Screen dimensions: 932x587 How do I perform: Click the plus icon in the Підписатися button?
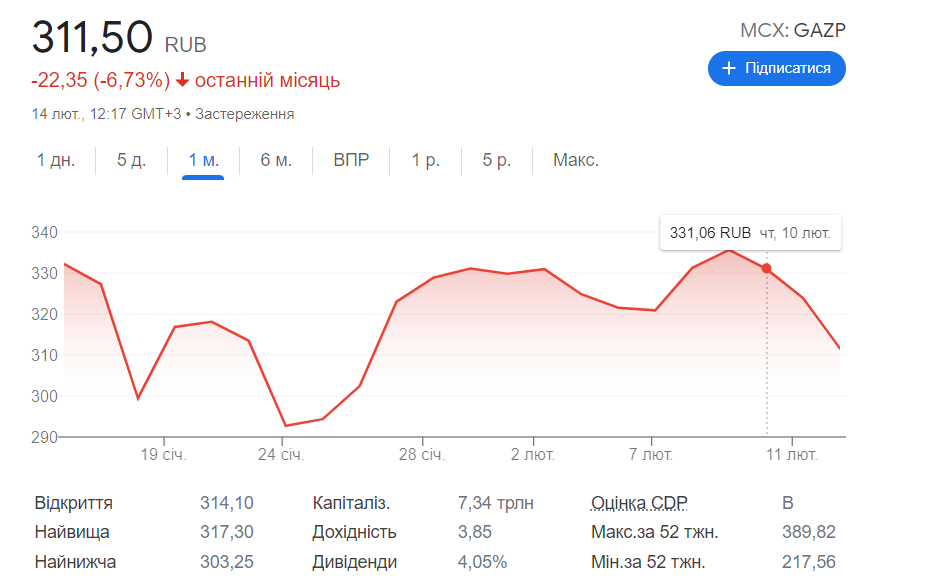pos(729,68)
